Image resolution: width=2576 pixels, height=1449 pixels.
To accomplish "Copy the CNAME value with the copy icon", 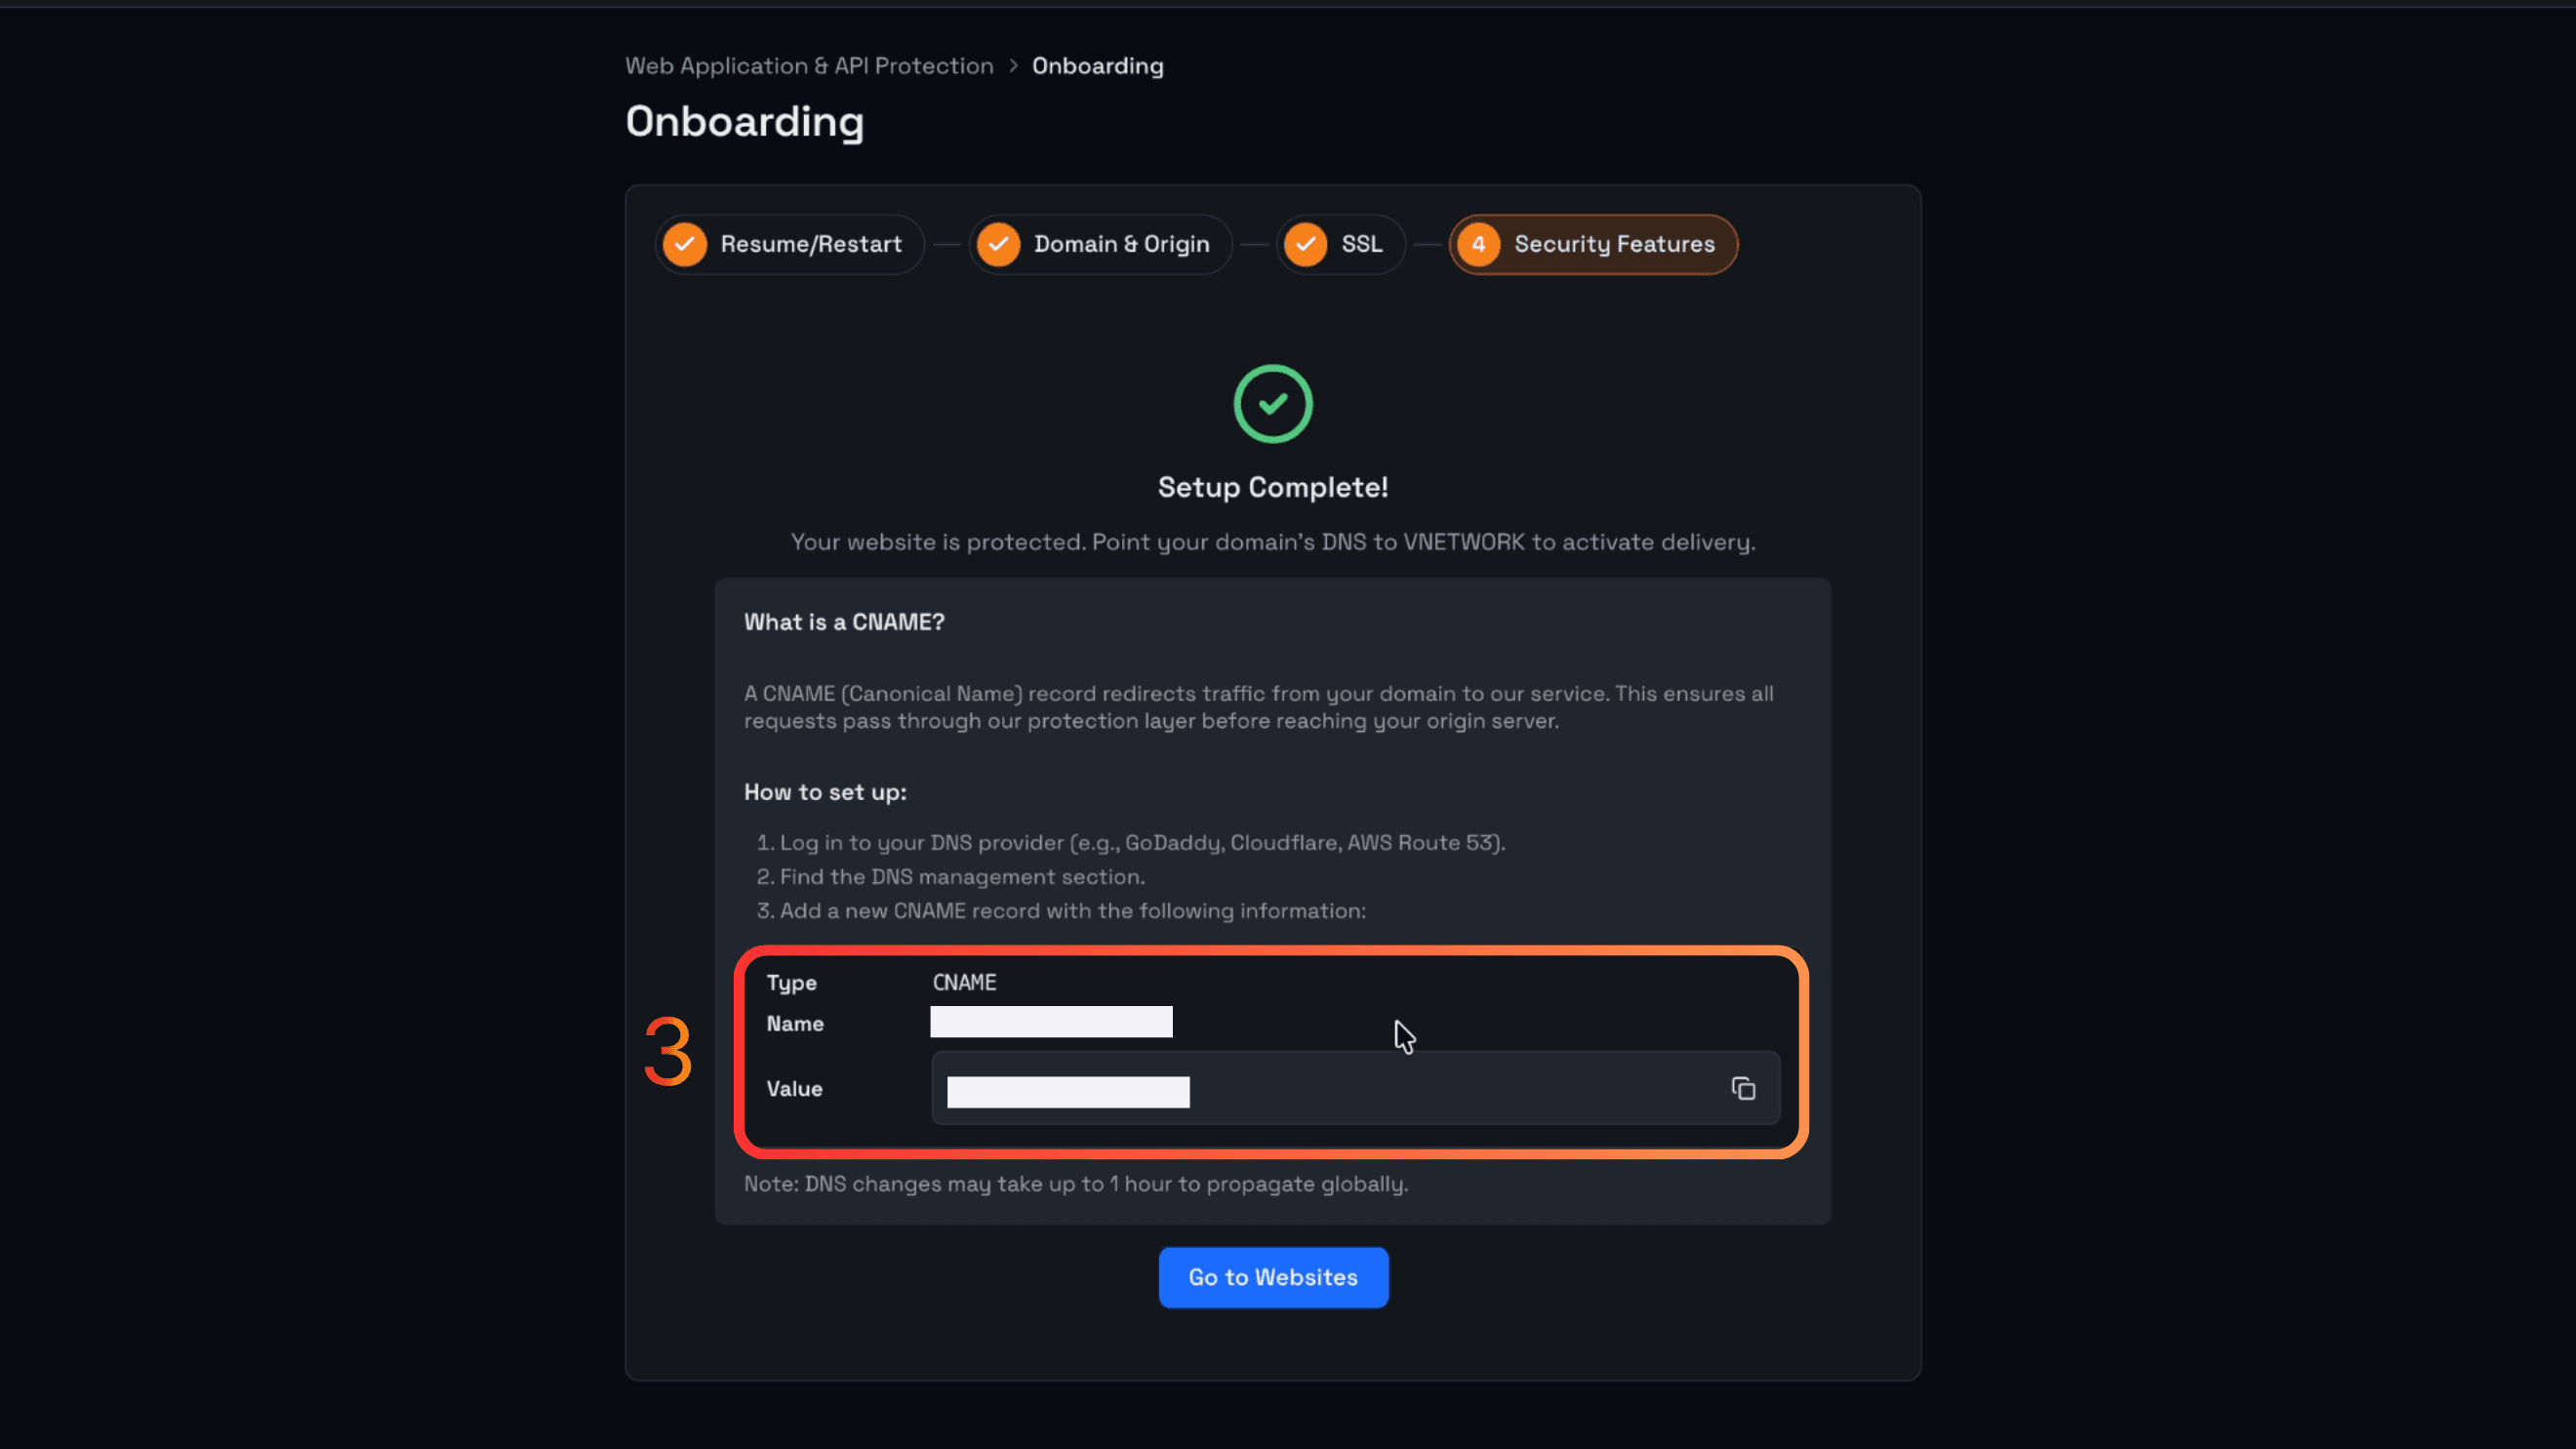I will (x=1743, y=1088).
